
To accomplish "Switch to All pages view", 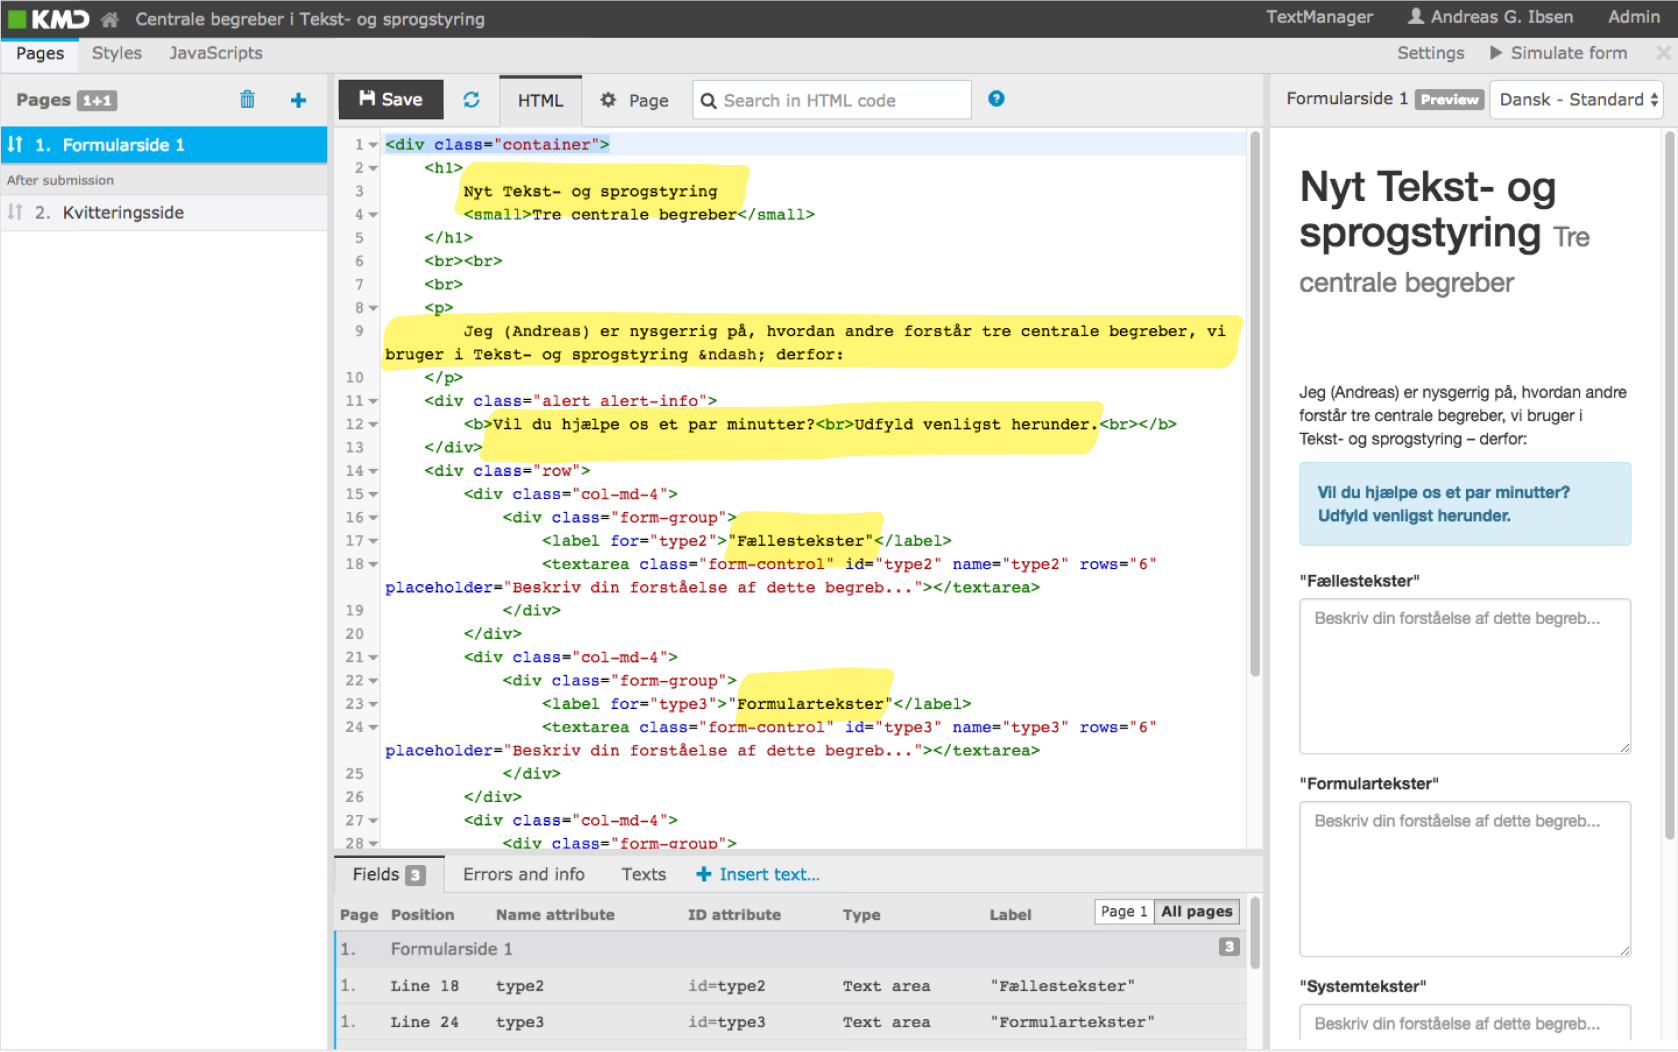I will [x=1196, y=911].
